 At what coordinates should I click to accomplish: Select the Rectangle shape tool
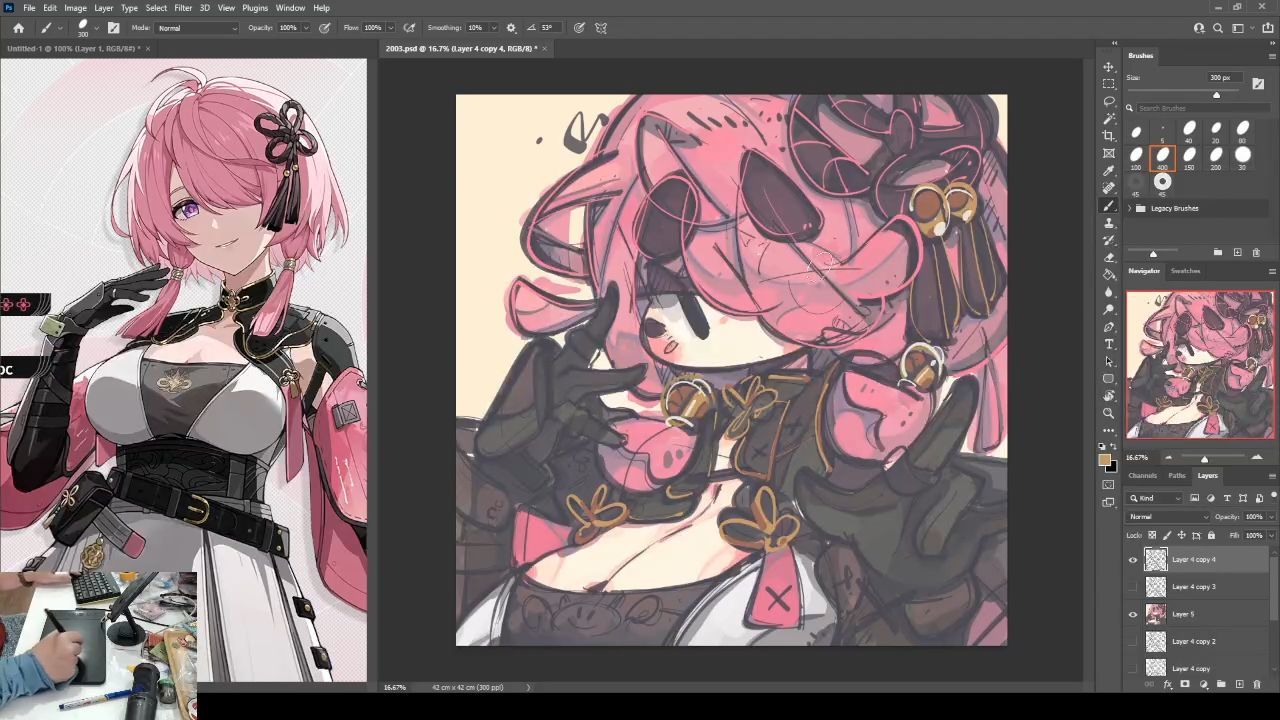[x=1109, y=379]
